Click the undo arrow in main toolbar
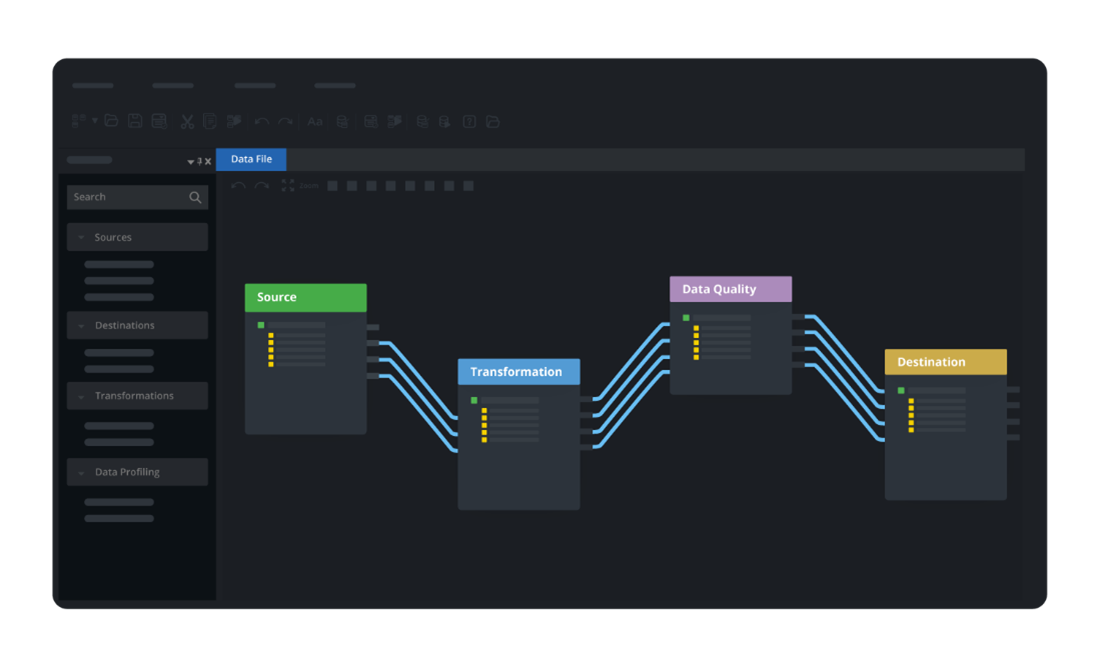1100x667 pixels. click(x=261, y=122)
